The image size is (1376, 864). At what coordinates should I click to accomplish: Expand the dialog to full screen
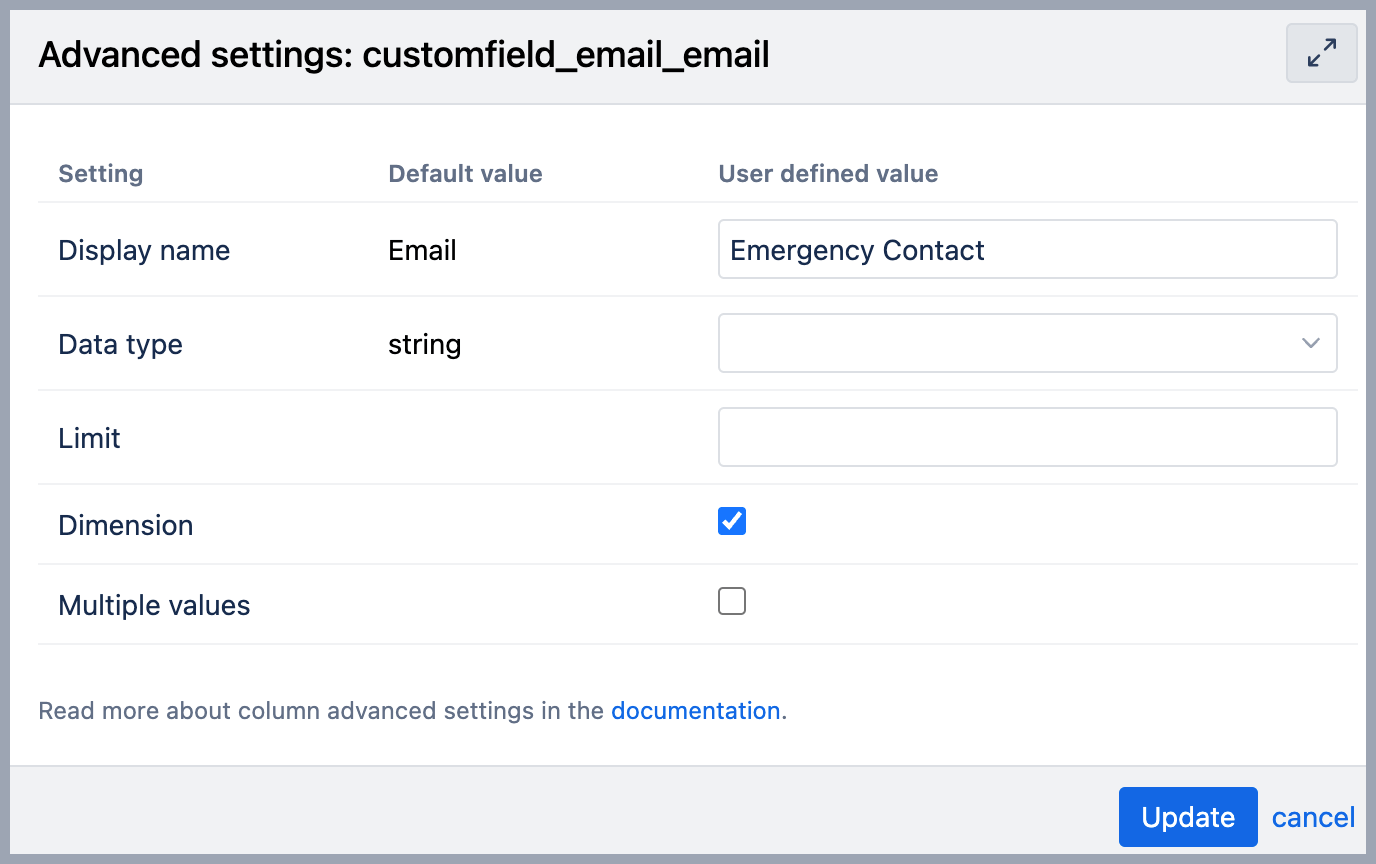click(x=1321, y=53)
